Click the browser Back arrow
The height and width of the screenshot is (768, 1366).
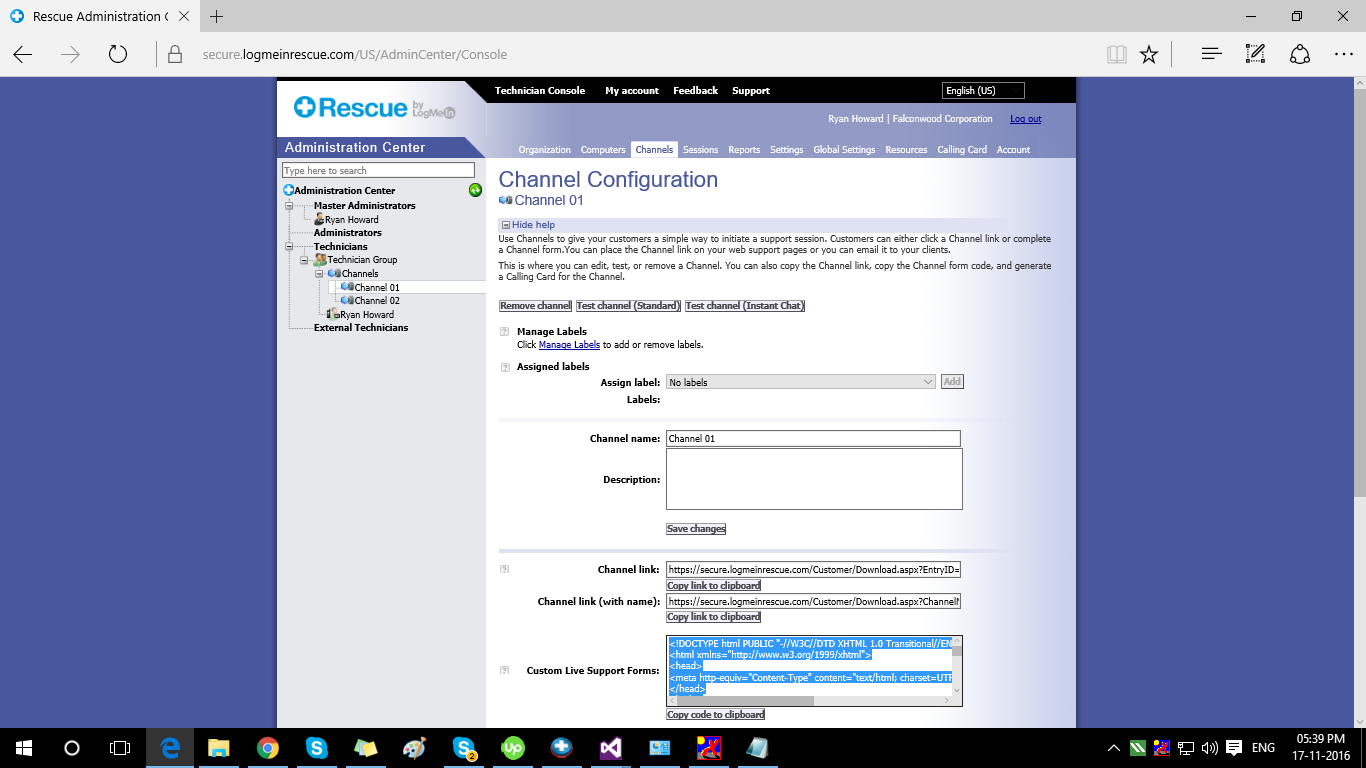[23, 55]
